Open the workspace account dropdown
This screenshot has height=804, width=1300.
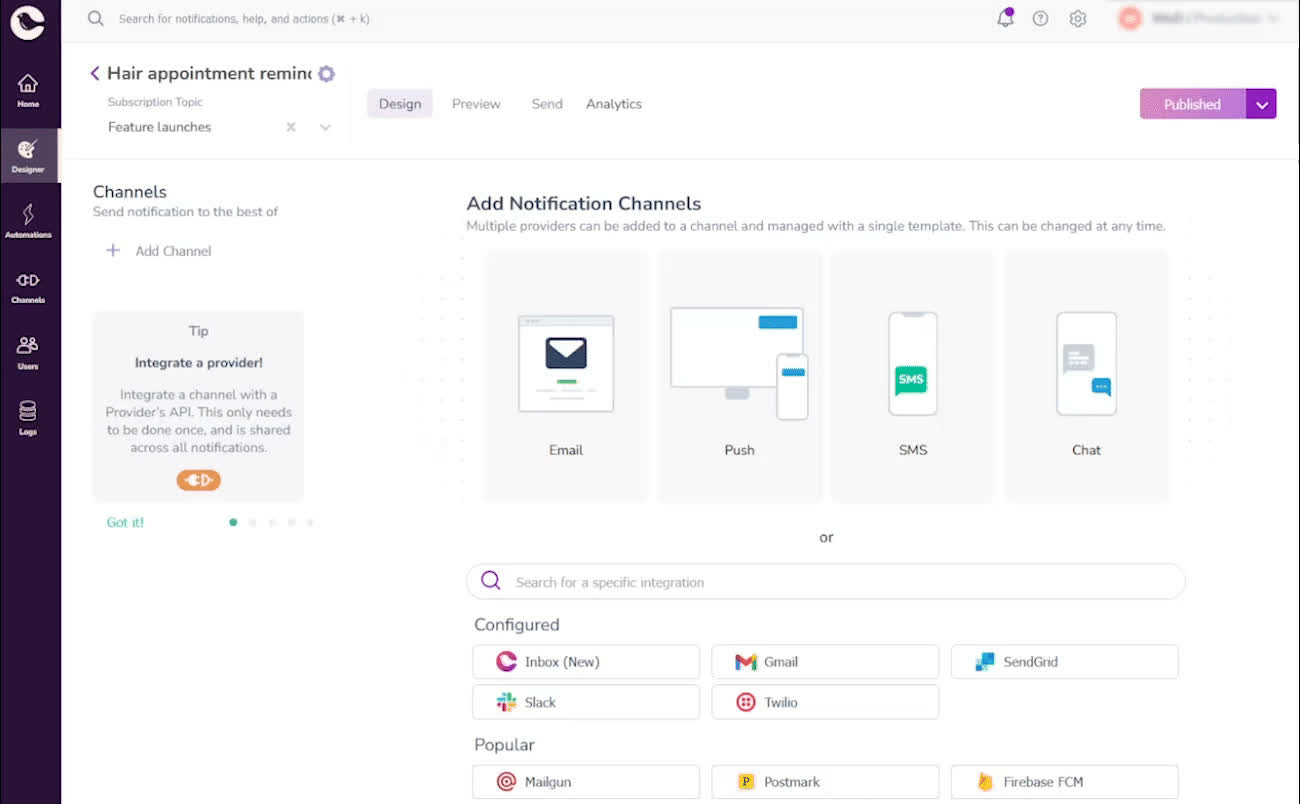coord(1199,18)
